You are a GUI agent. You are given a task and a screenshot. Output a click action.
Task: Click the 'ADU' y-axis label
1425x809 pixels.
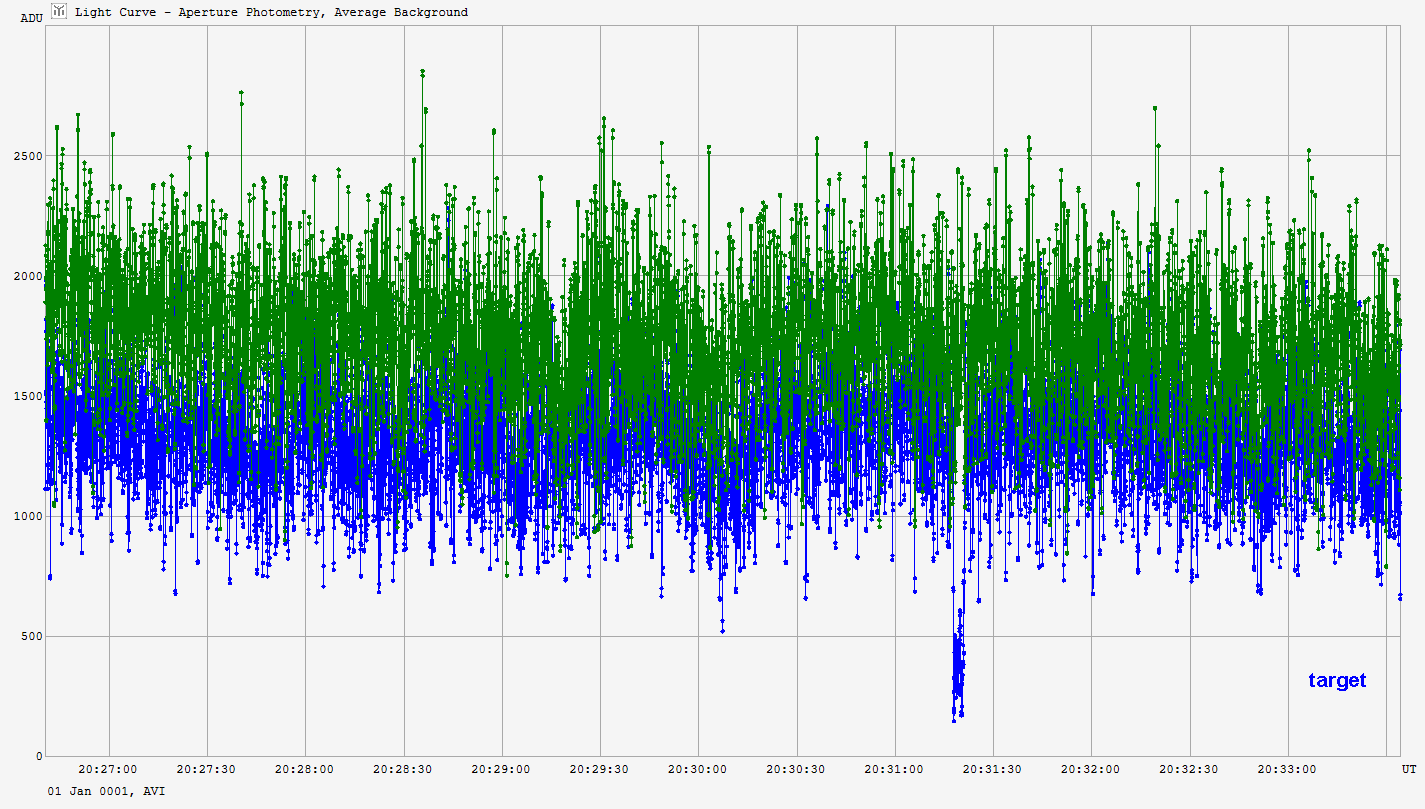click(x=31, y=18)
